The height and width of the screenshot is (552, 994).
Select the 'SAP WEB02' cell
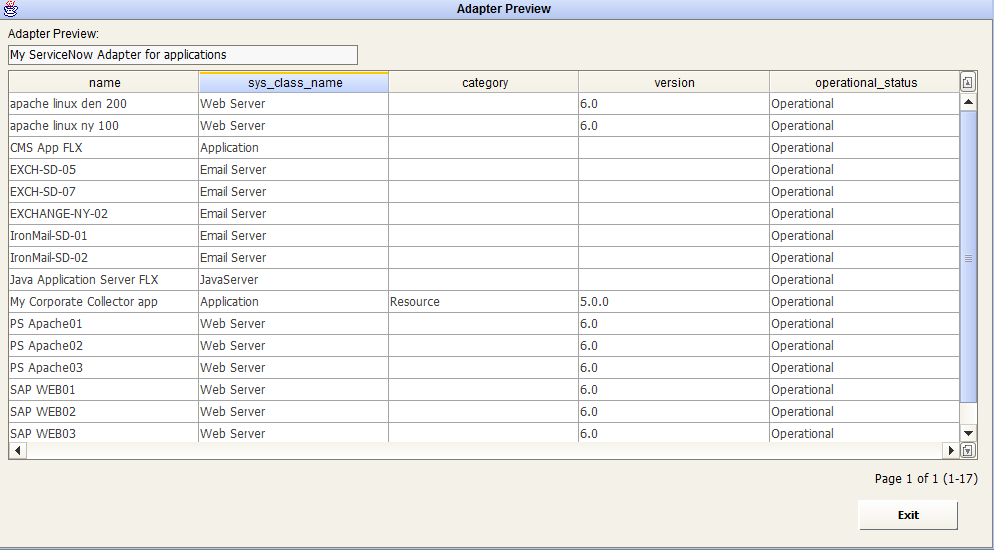(104, 411)
